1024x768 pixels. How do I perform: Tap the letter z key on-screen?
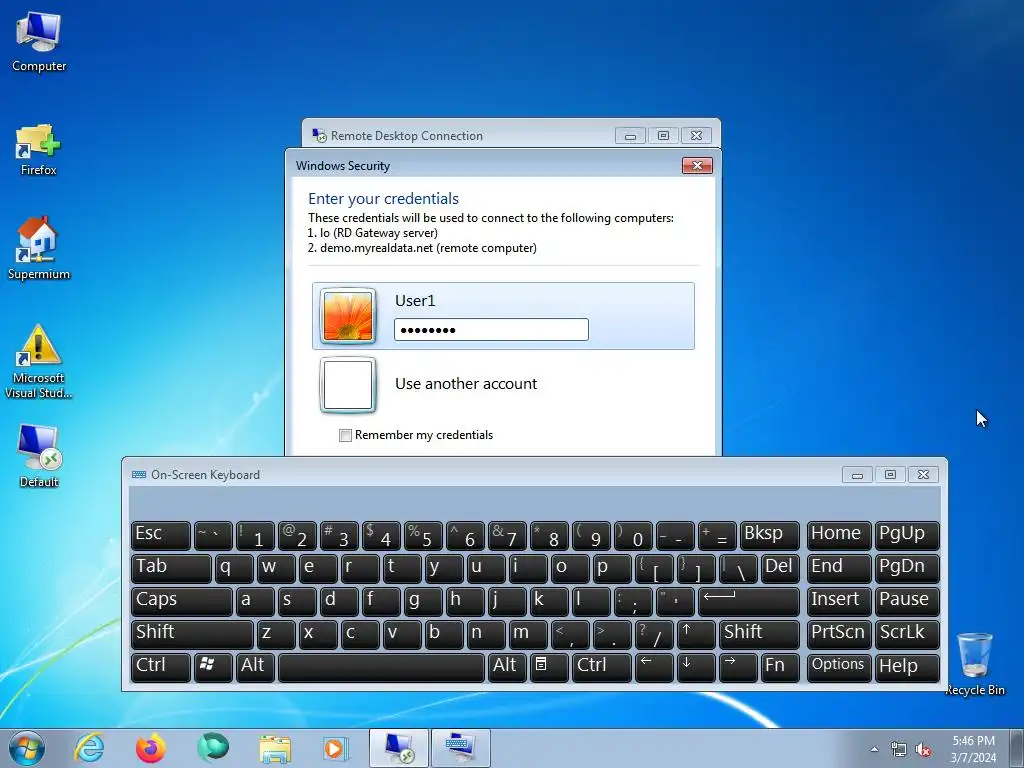(x=276, y=634)
